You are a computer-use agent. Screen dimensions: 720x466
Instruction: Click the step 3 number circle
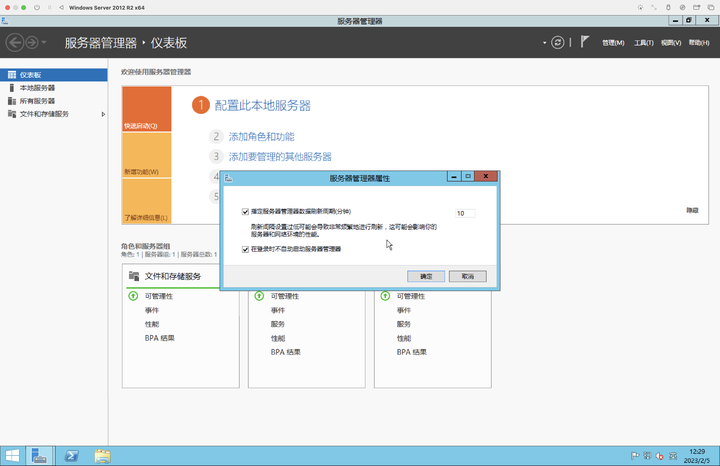[216, 157]
